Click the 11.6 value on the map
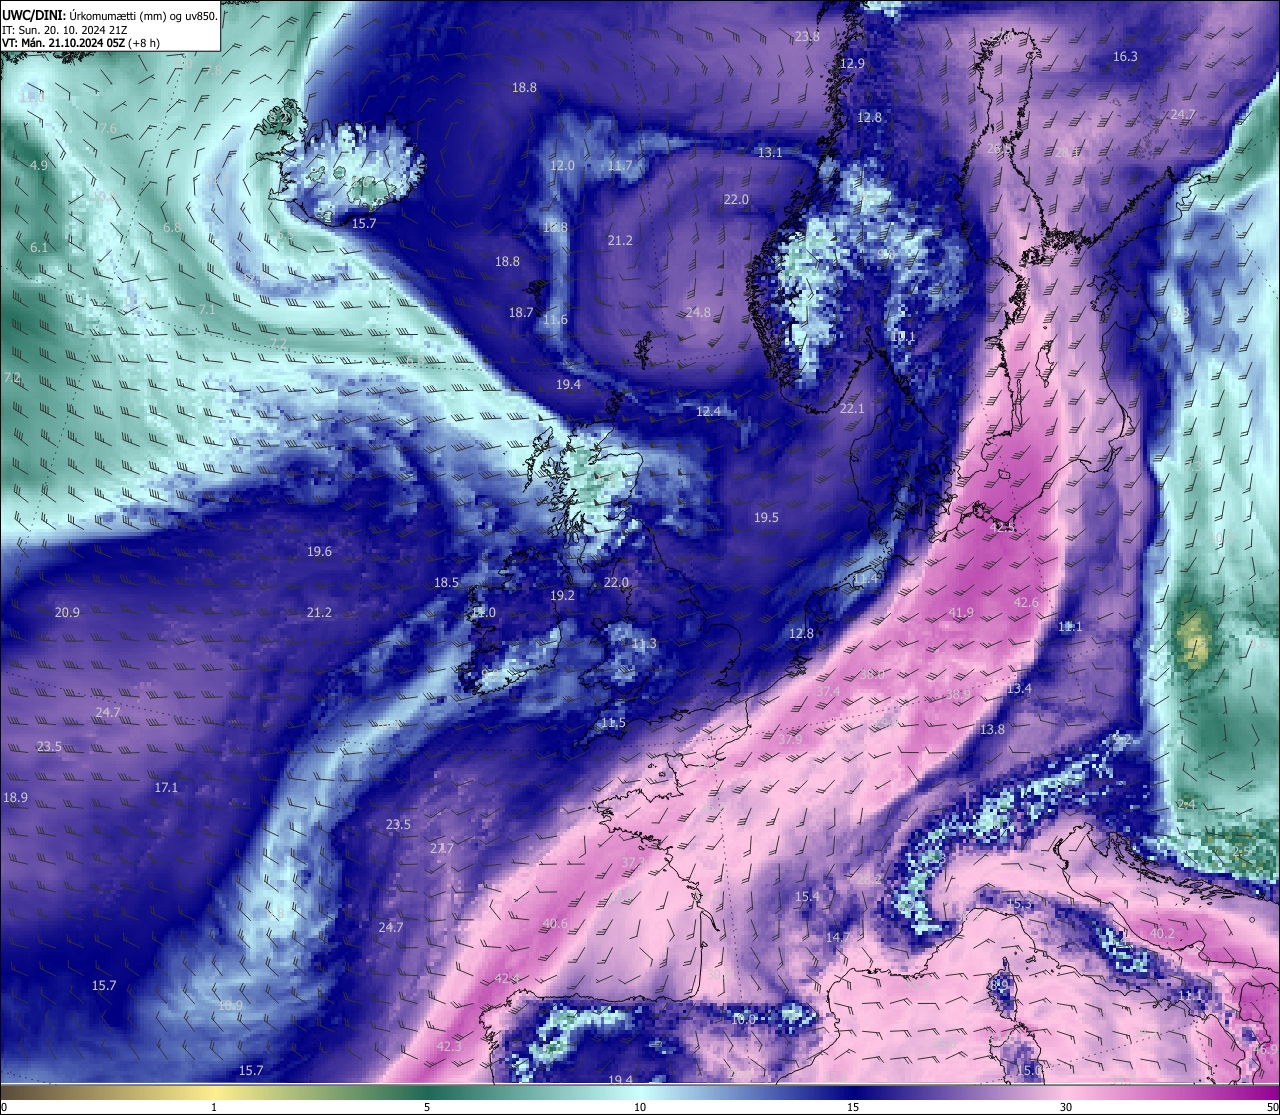The width and height of the screenshot is (1280, 1115). [x=556, y=320]
